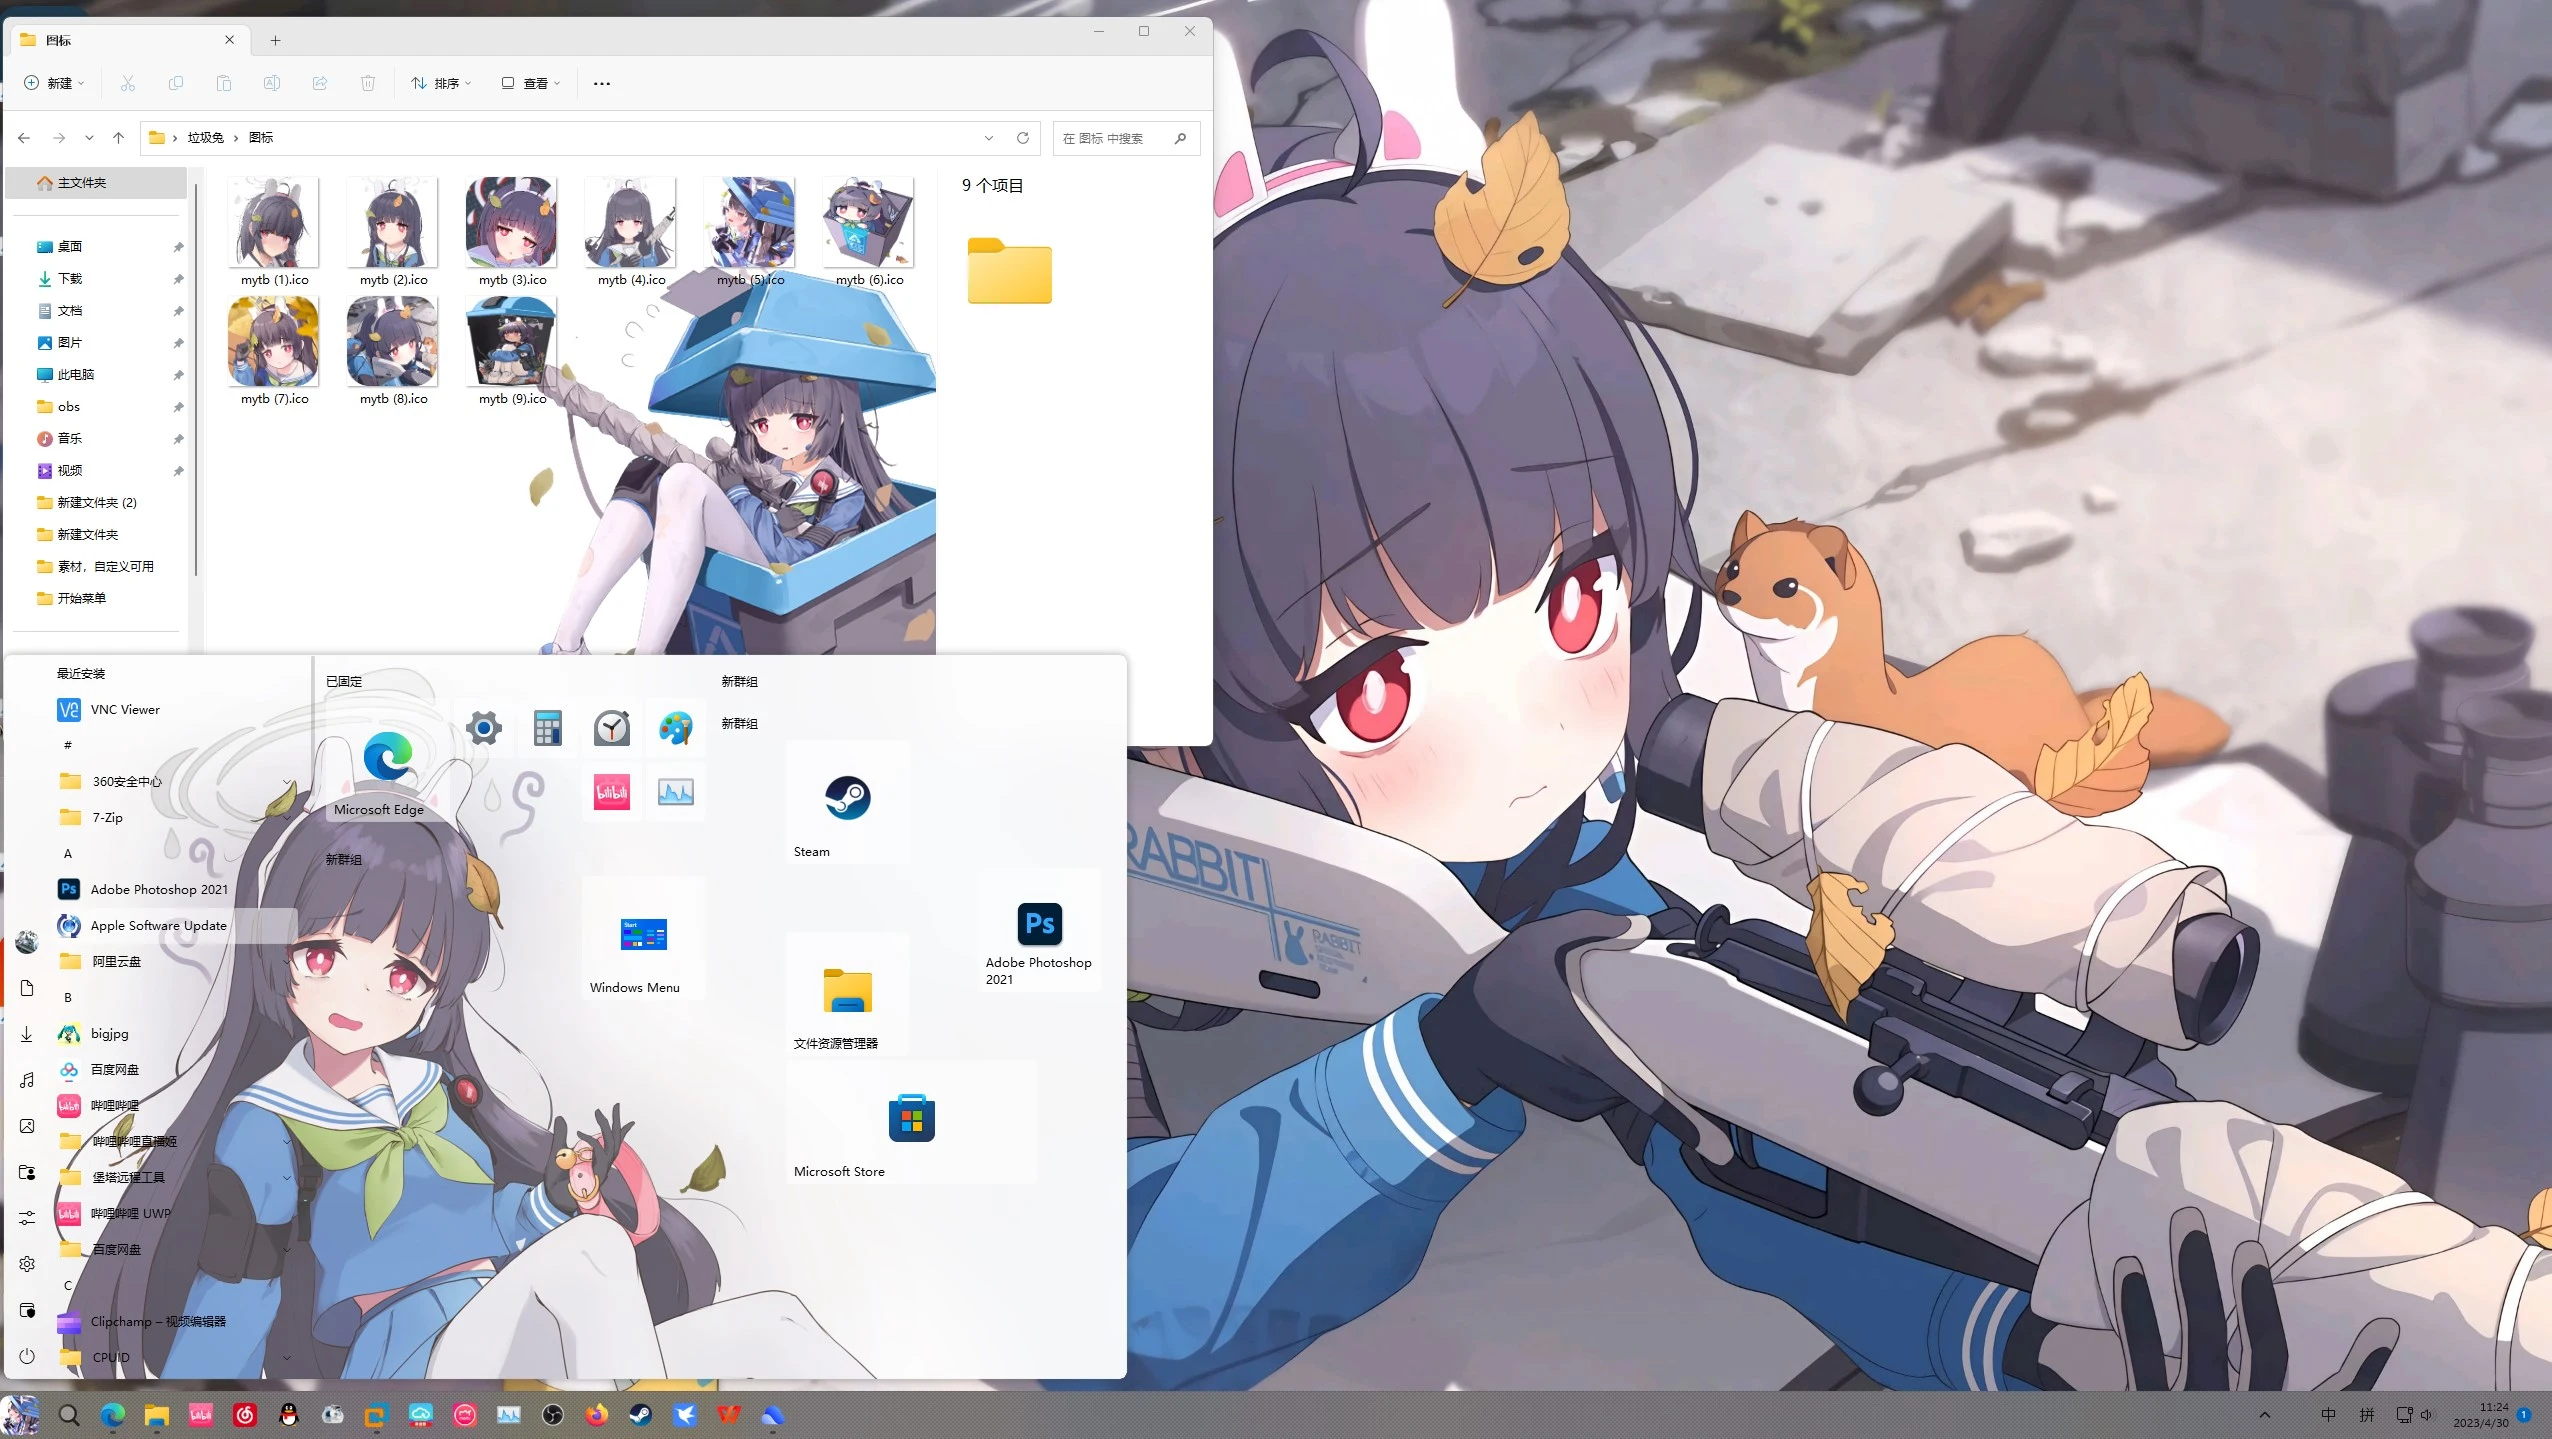Image resolution: width=2552 pixels, height=1439 pixels.
Task: Open 文件资源管理器 tile
Action: tap(847, 993)
